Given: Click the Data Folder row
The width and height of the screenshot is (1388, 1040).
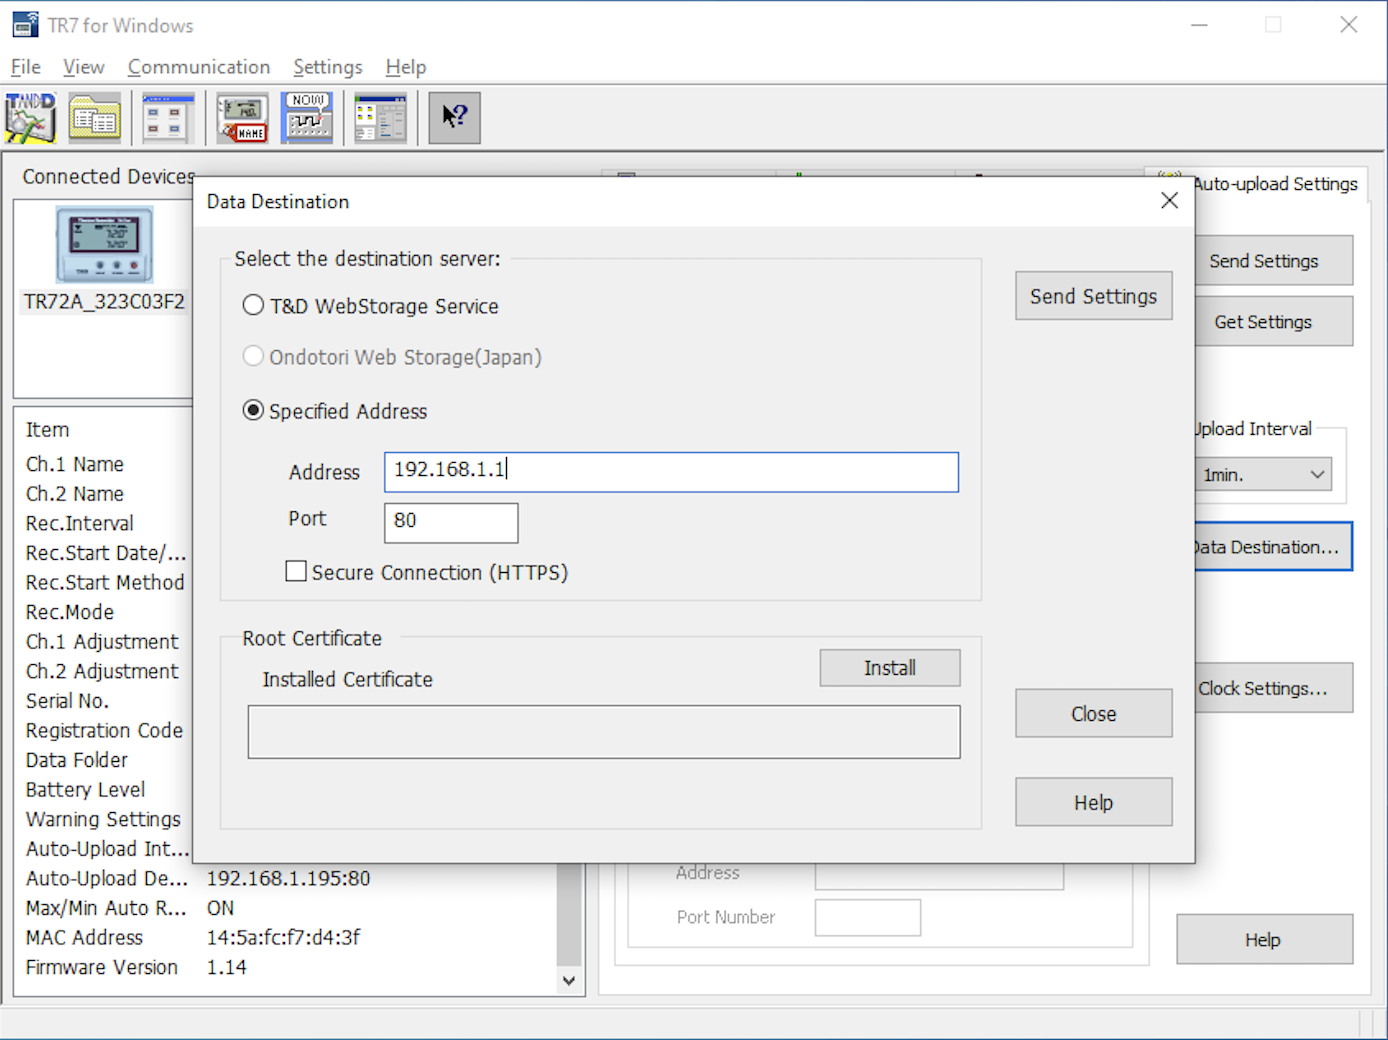Looking at the screenshot, I should pos(77,760).
